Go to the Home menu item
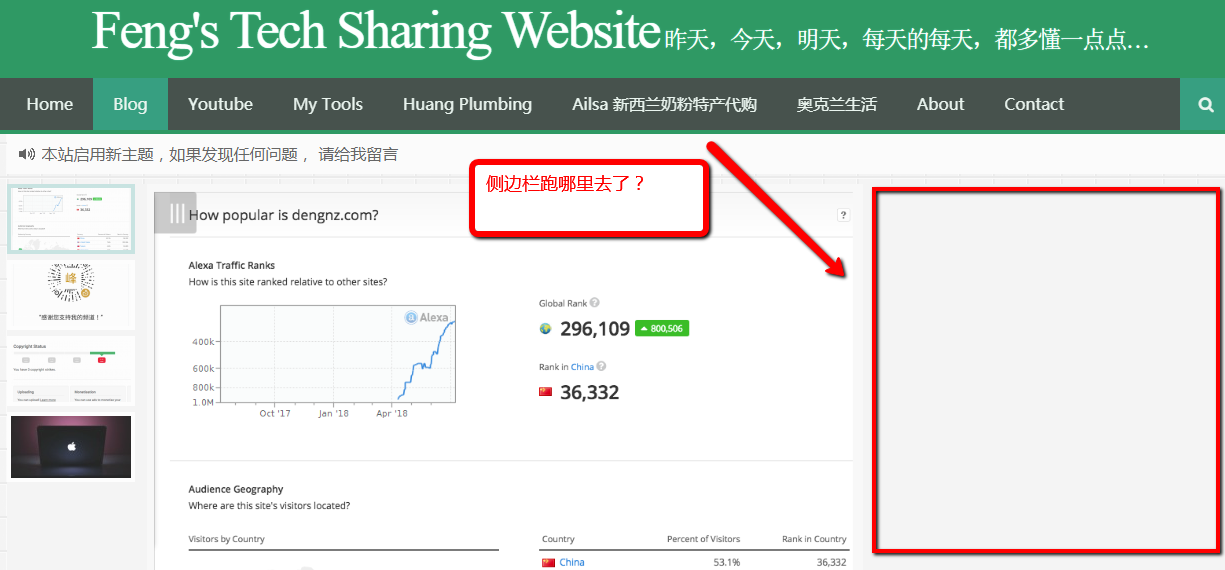 click(x=50, y=104)
